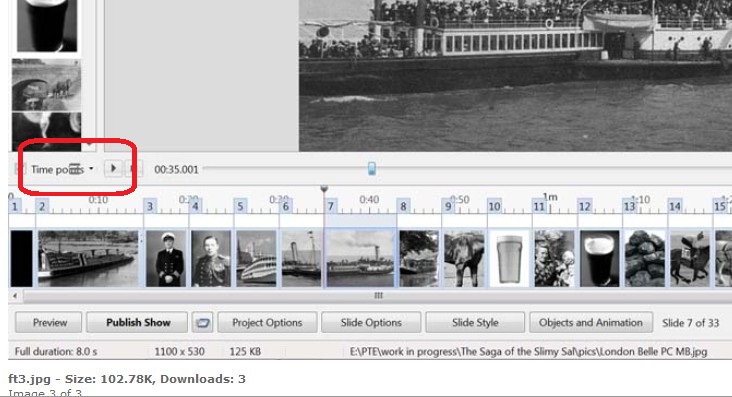Select the people portrait slide 11 thumbnail
This screenshot has height=397, width=732.
[x=554, y=258]
